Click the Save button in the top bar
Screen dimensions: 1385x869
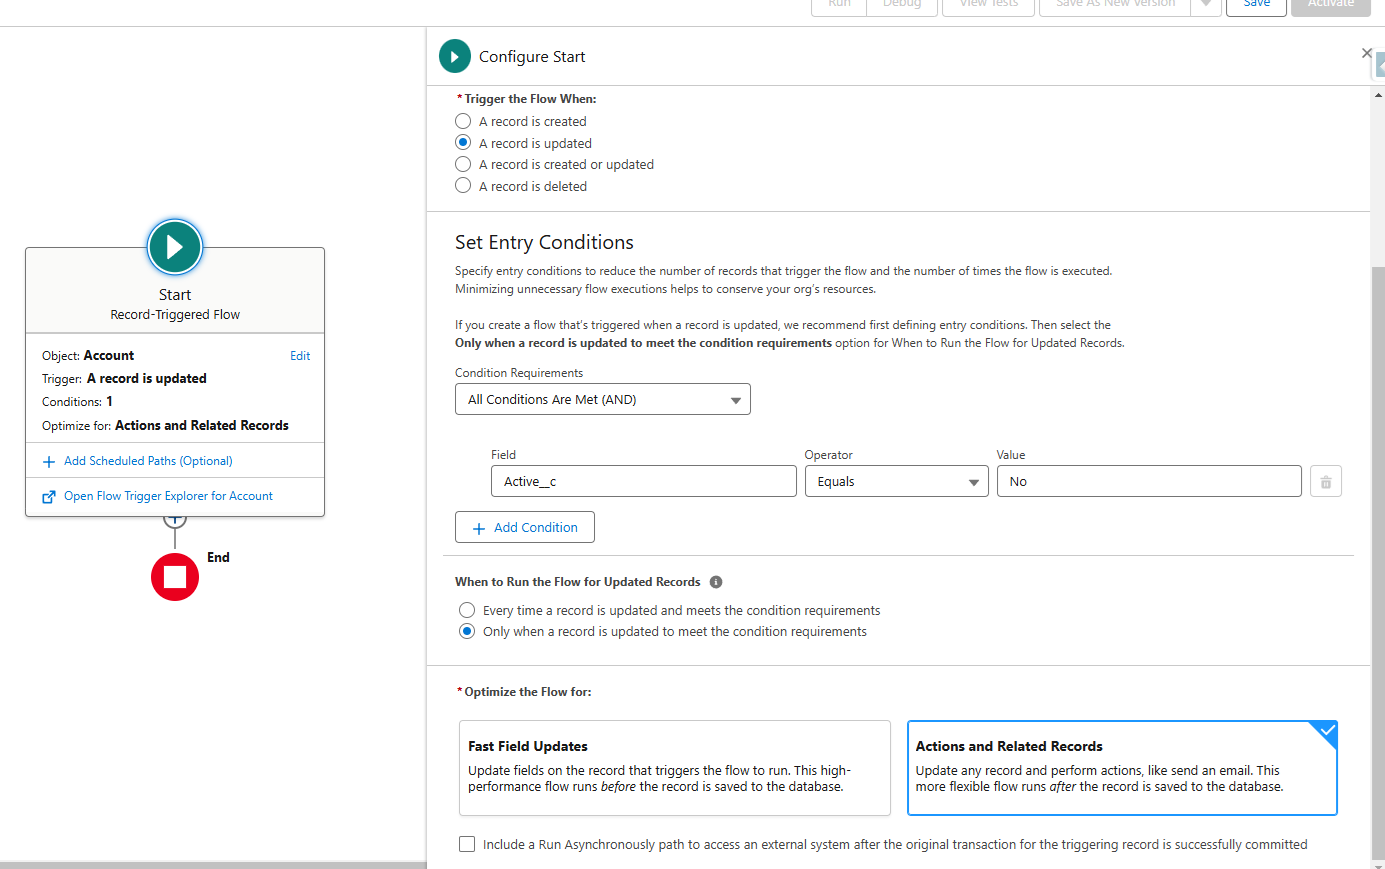(1257, 5)
